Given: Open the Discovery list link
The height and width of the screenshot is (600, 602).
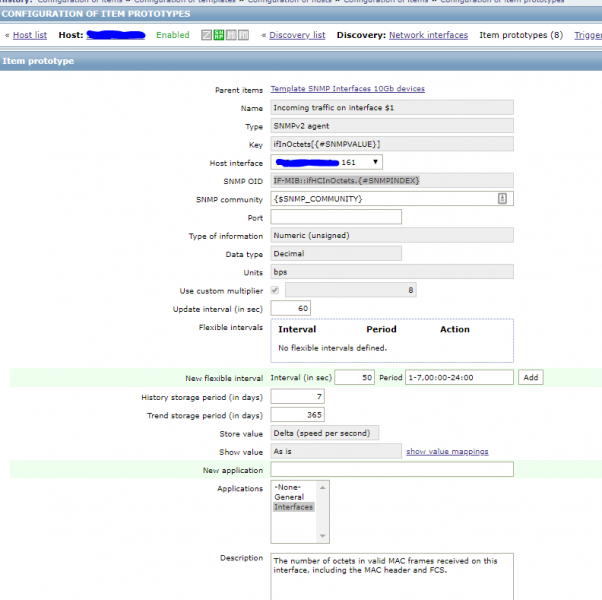Looking at the screenshot, I should tap(297, 35).
